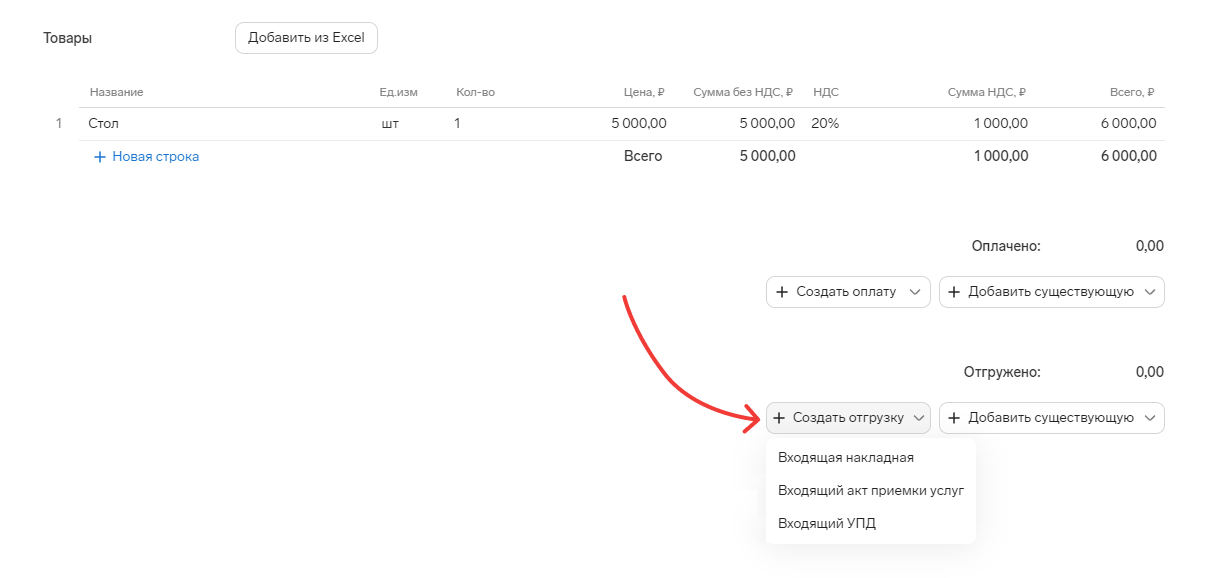This screenshot has width=1219, height=578.
Task: Click the quantity cell showing 1
Action: [457, 124]
